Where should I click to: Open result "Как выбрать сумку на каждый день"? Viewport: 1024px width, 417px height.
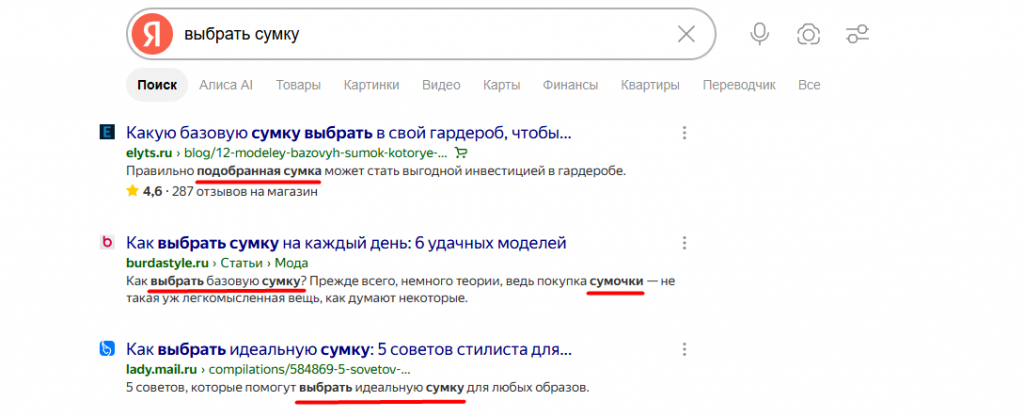pos(346,244)
